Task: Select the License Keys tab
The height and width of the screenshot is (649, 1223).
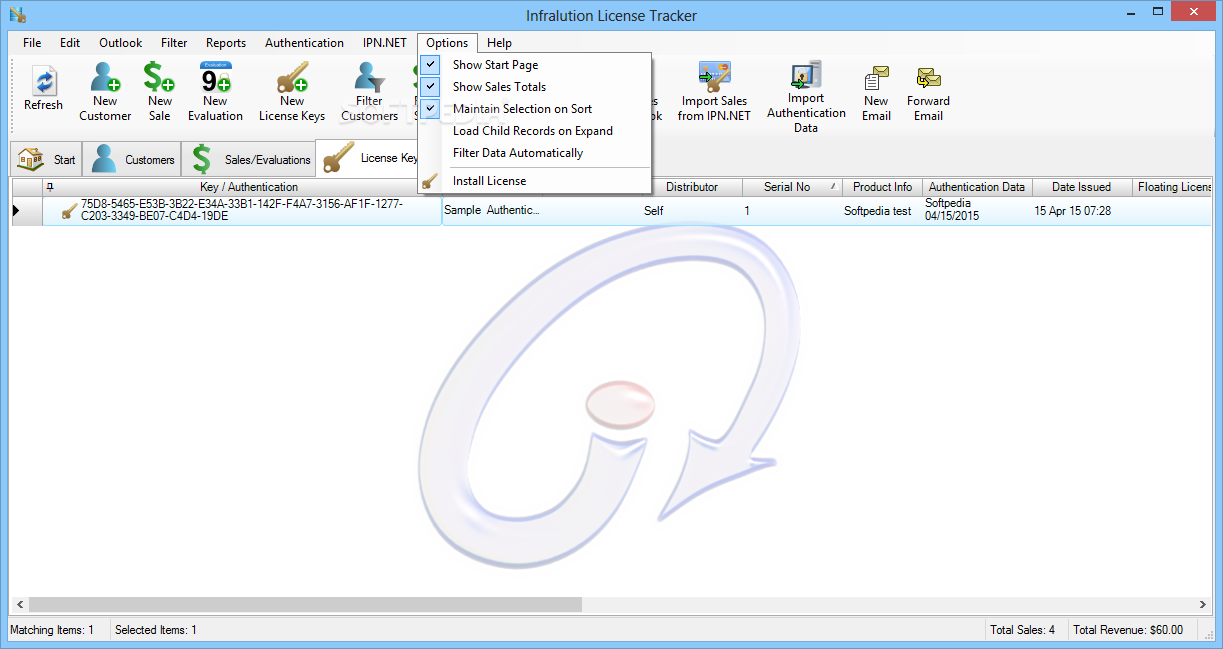Action: pyautogui.click(x=368, y=158)
